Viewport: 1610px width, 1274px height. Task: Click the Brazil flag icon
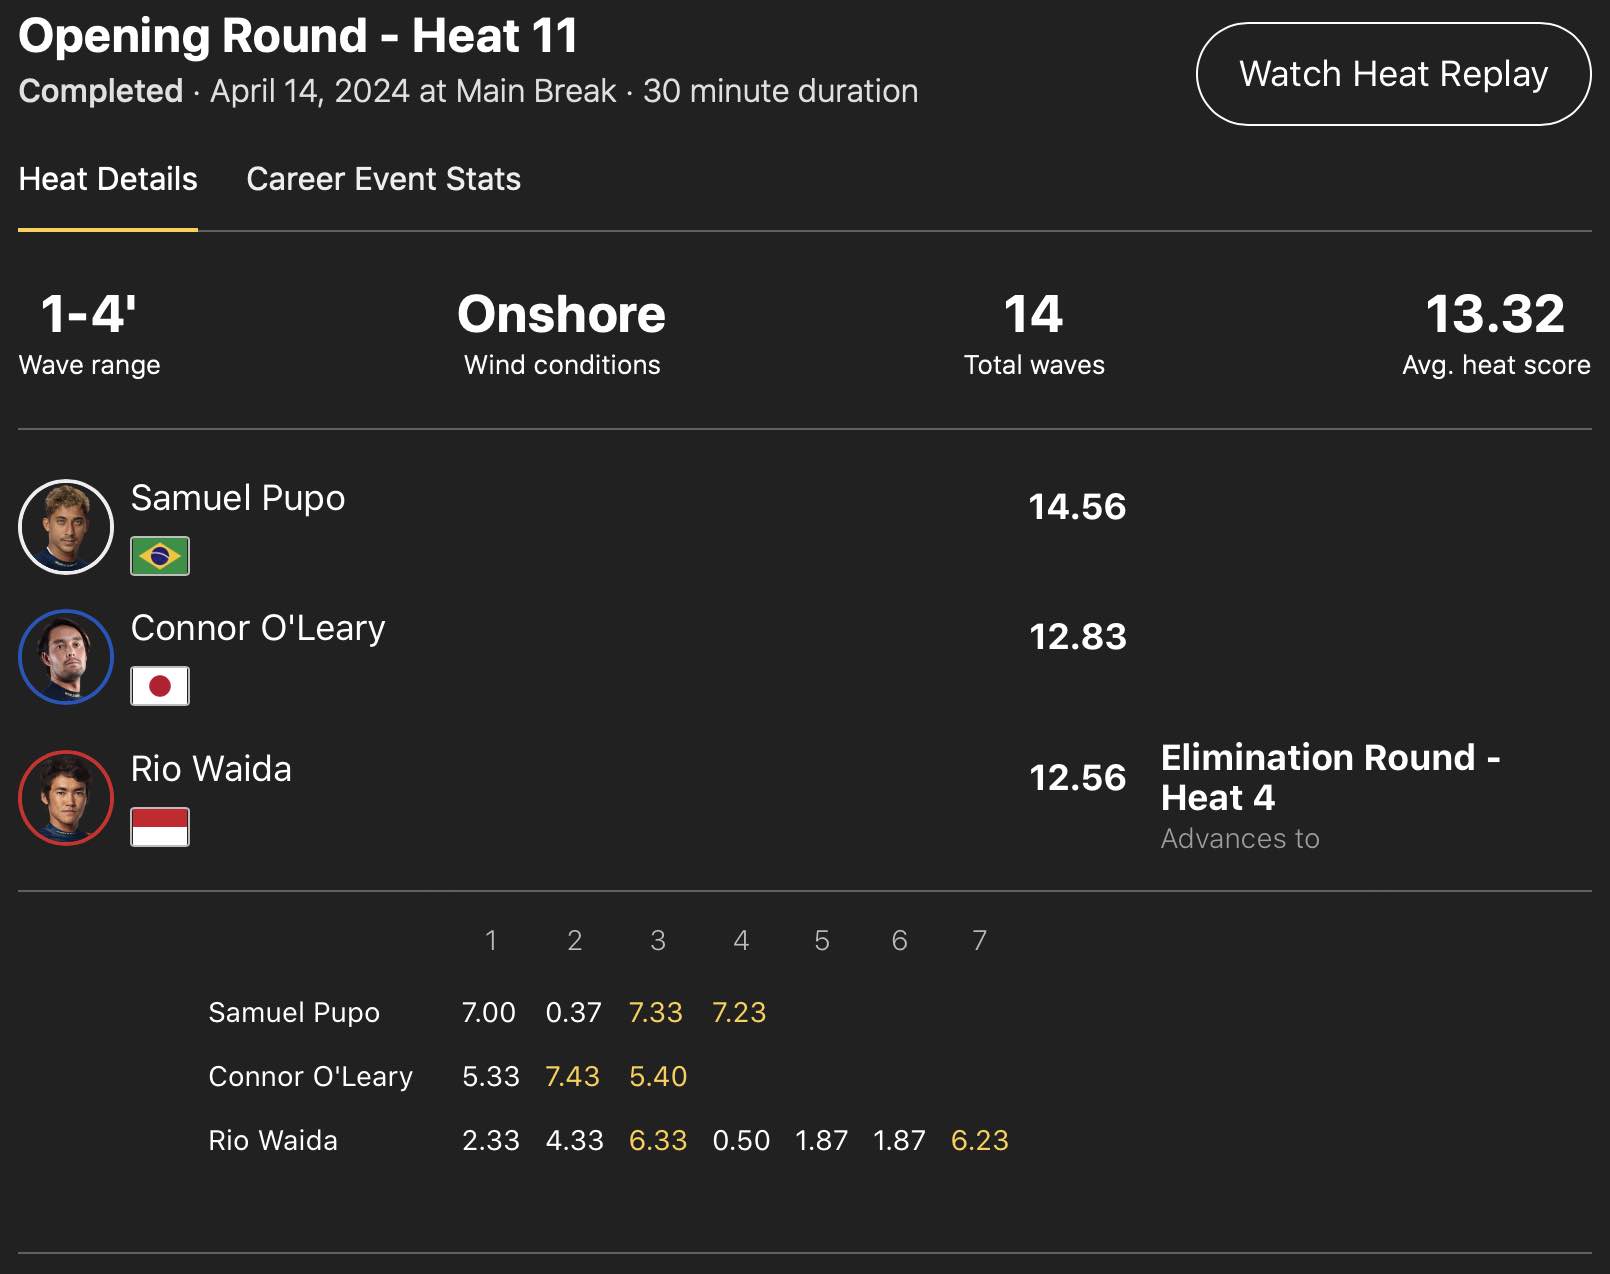point(160,556)
